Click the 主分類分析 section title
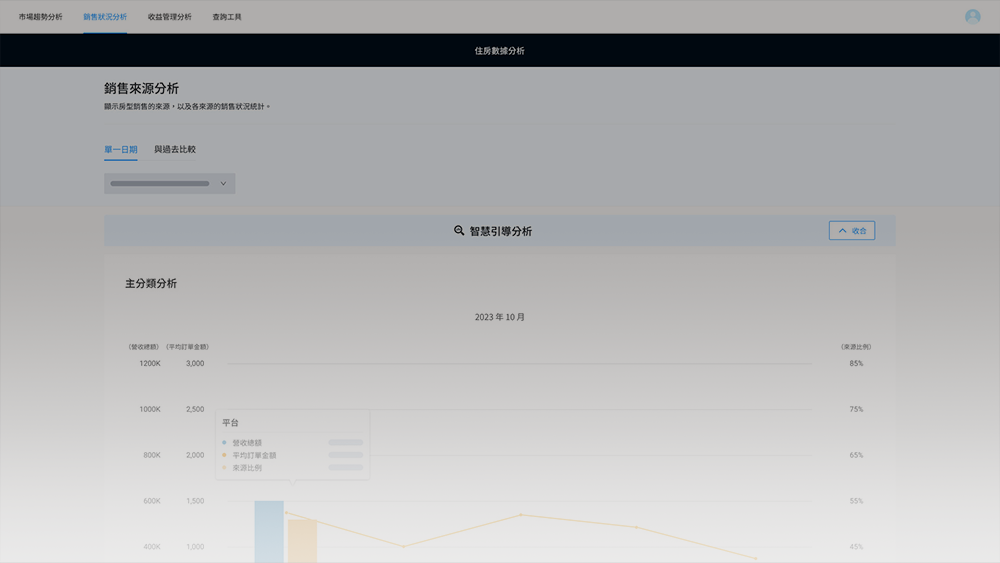 151,284
